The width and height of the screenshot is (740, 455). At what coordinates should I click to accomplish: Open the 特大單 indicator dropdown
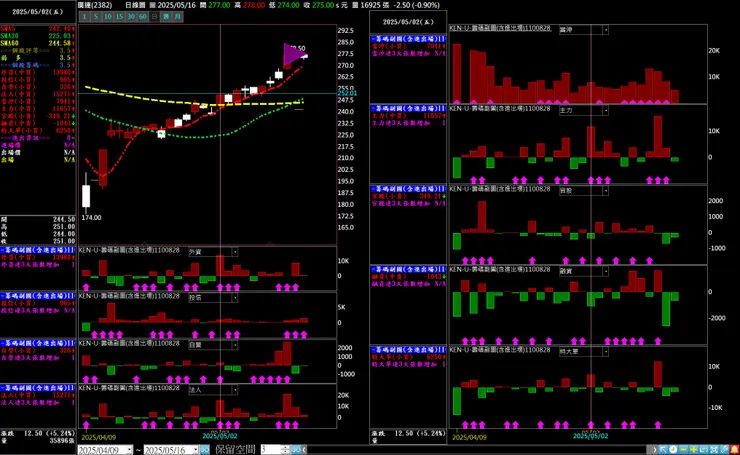point(605,352)
